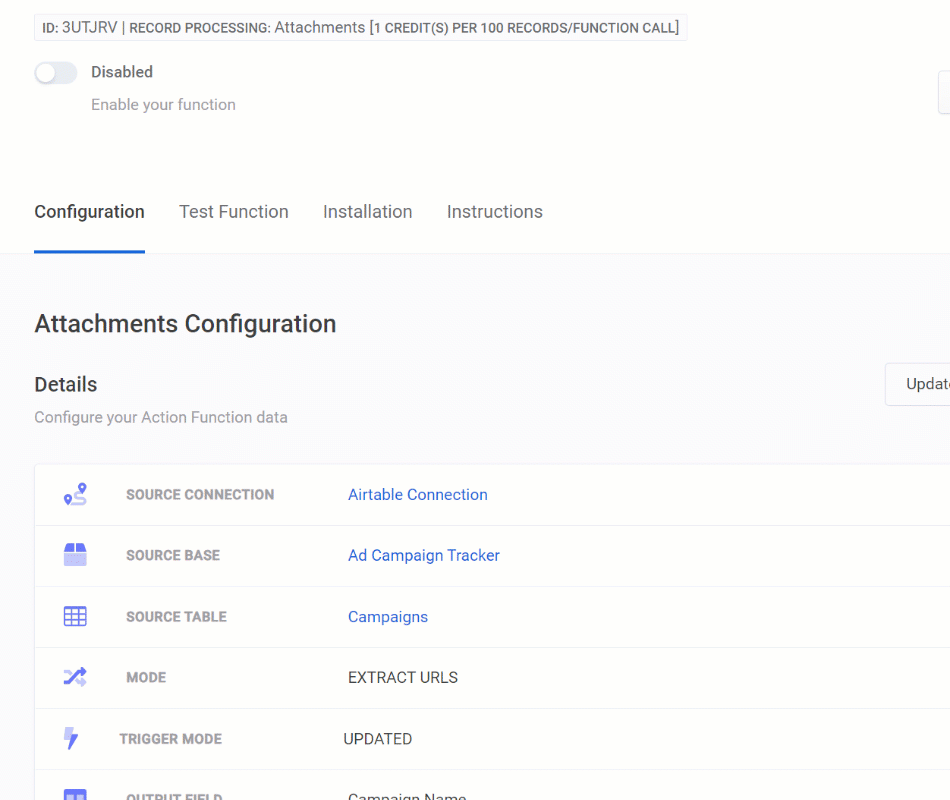This screenshot has width=950, height=800.
Task: Select the EXTRACT URLS mode value
Action: 402,678
